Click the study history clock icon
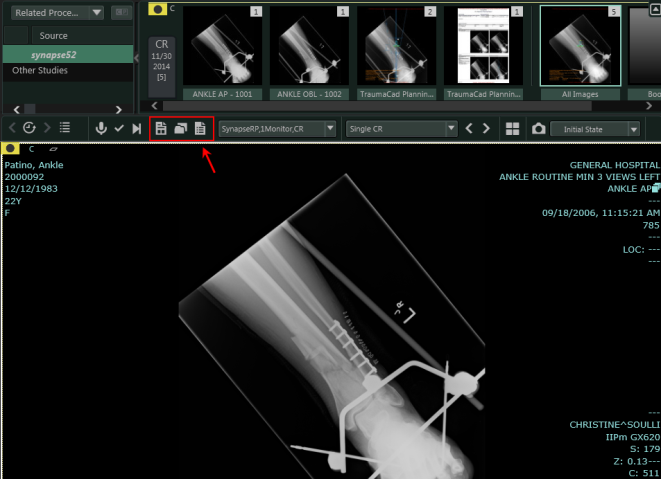 point(30,128)
